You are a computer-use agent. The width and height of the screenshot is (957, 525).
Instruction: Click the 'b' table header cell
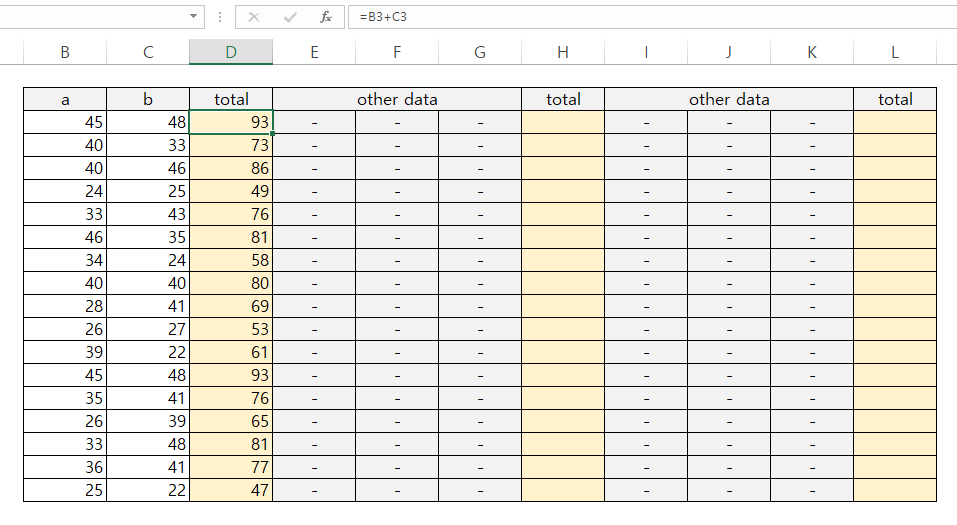pos(148,100)
